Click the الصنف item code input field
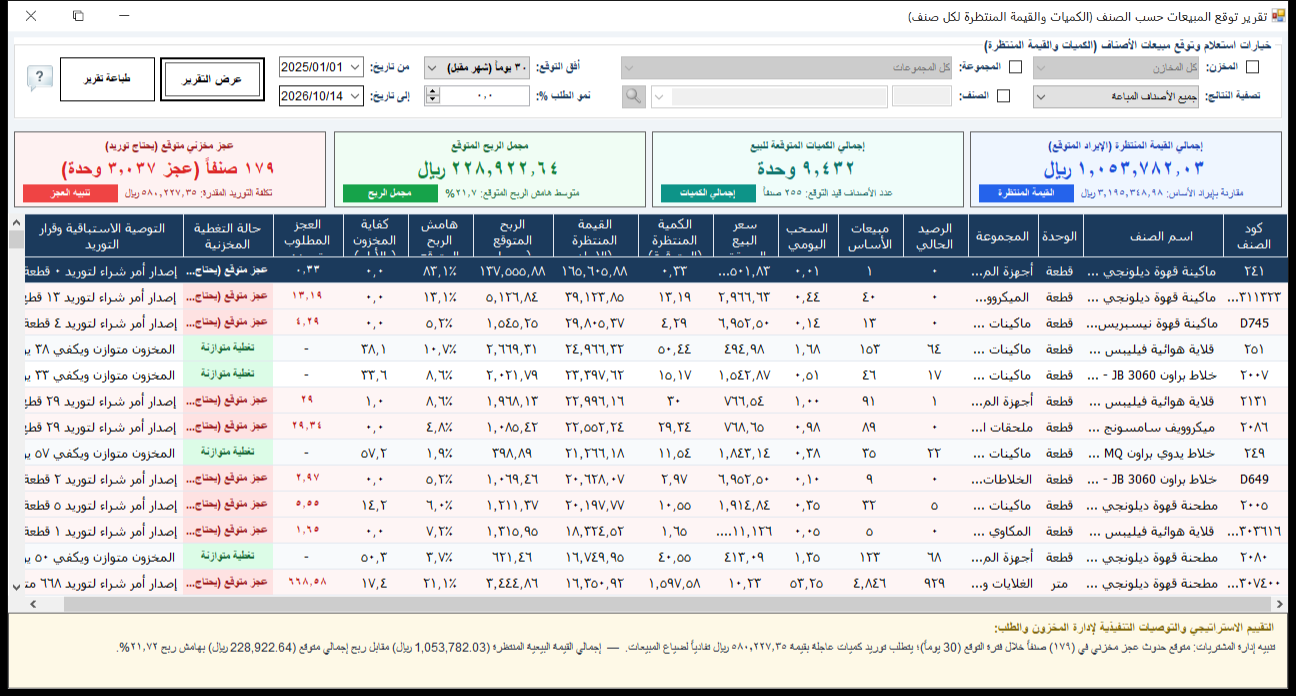Image resolution: width=1296 pixels, height=696 pixels. coord(922,96)
